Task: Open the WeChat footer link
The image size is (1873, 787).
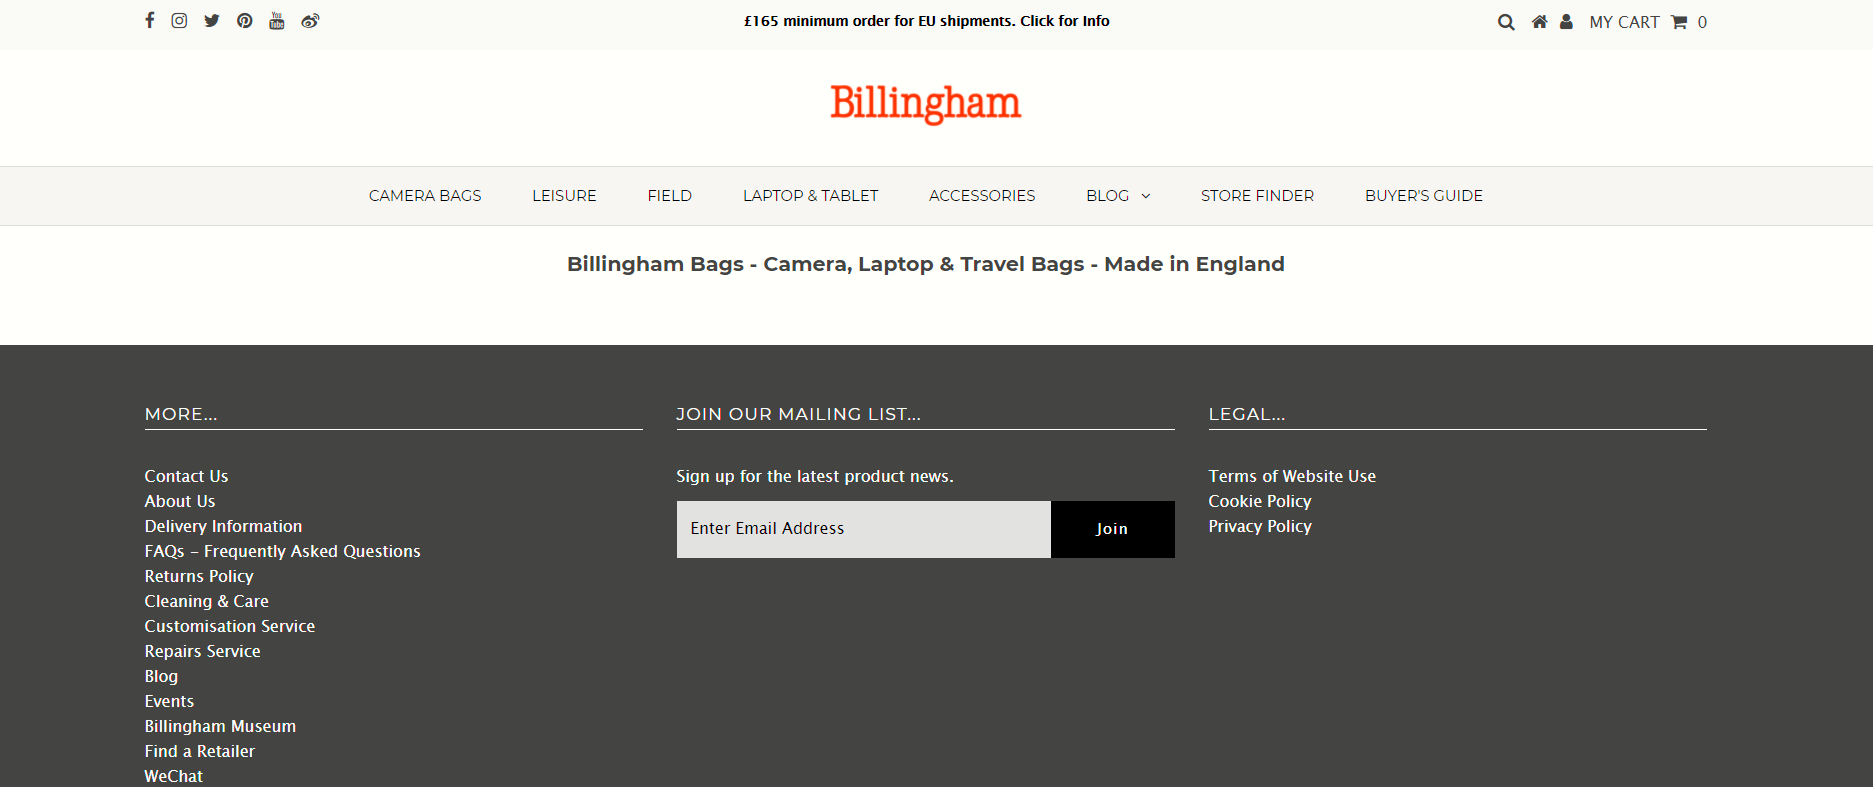Action: tap(173, 776)
